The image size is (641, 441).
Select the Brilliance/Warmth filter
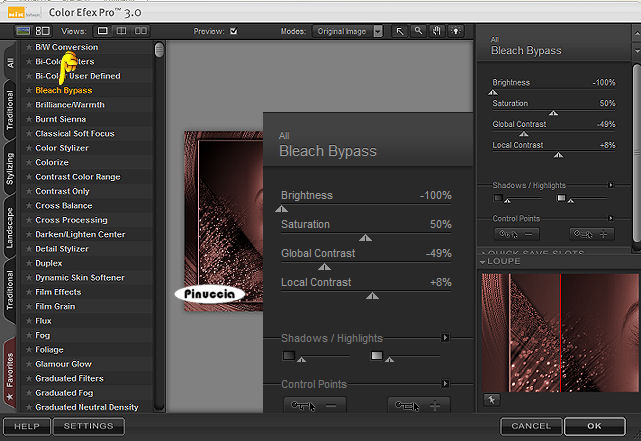(x=70, y=105)
